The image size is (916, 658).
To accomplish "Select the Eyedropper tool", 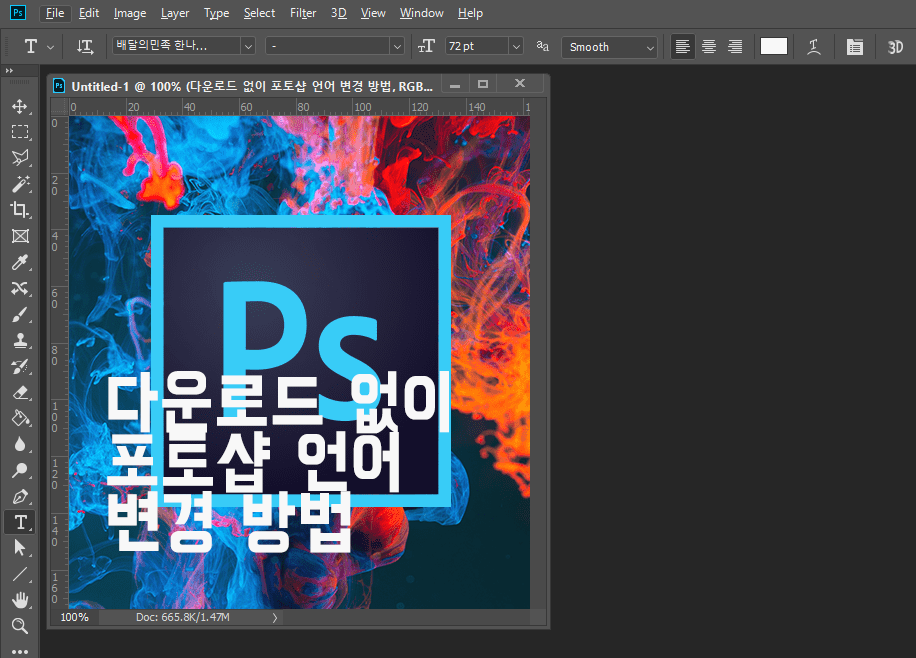I will (x=20, y=262).
